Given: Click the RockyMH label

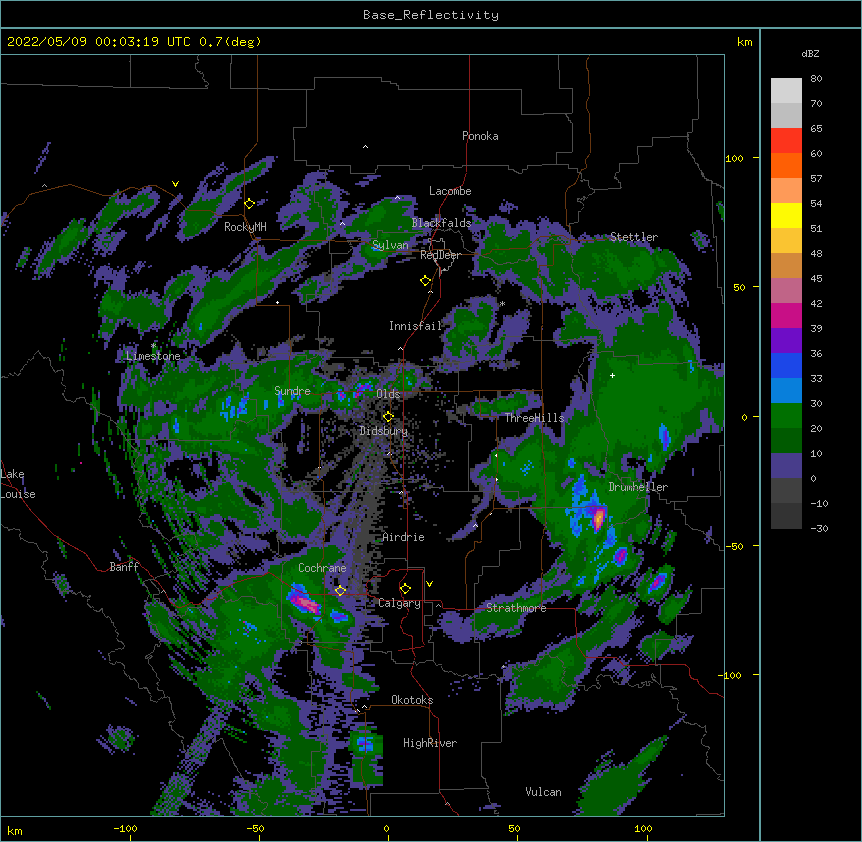Looking at the screenshot, I should (x=245, y=227).
